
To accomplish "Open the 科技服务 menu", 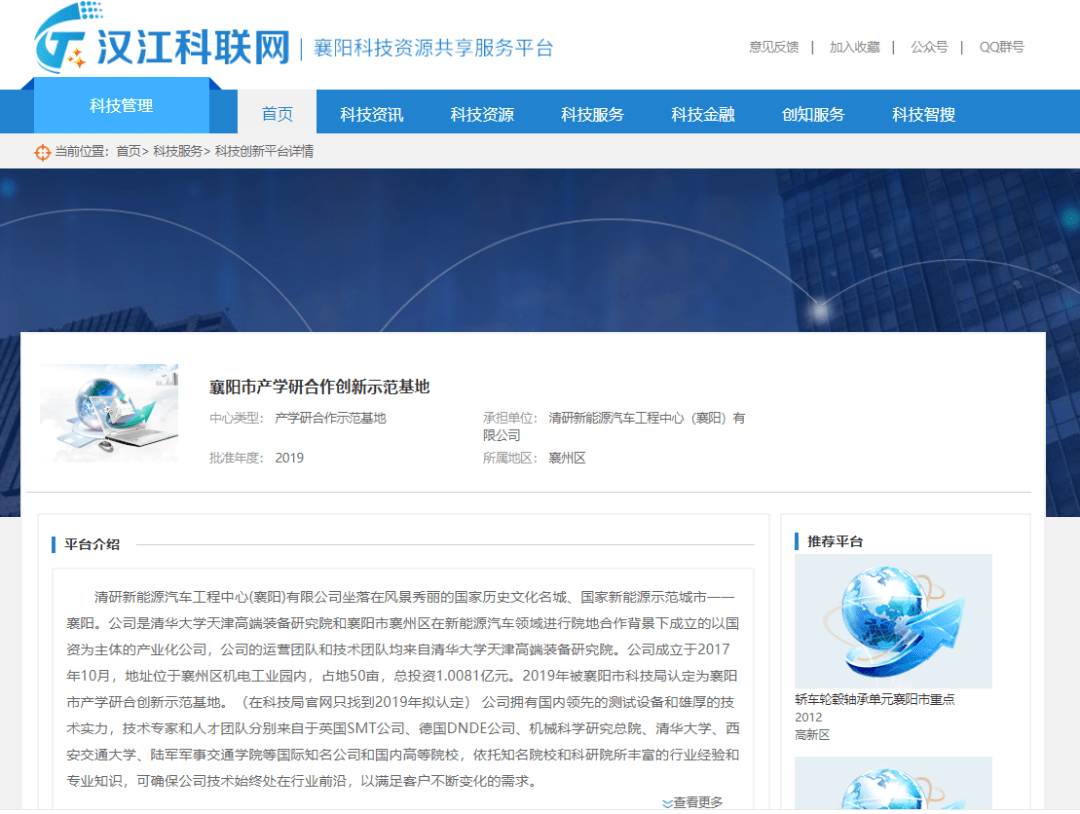I will 592,114.
